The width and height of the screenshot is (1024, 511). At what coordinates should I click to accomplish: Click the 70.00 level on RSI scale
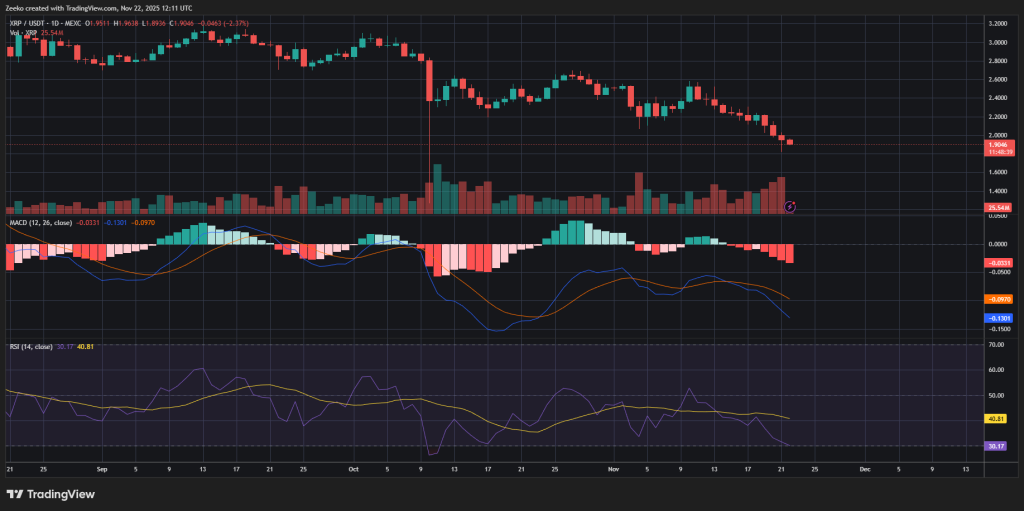point(996,344)
